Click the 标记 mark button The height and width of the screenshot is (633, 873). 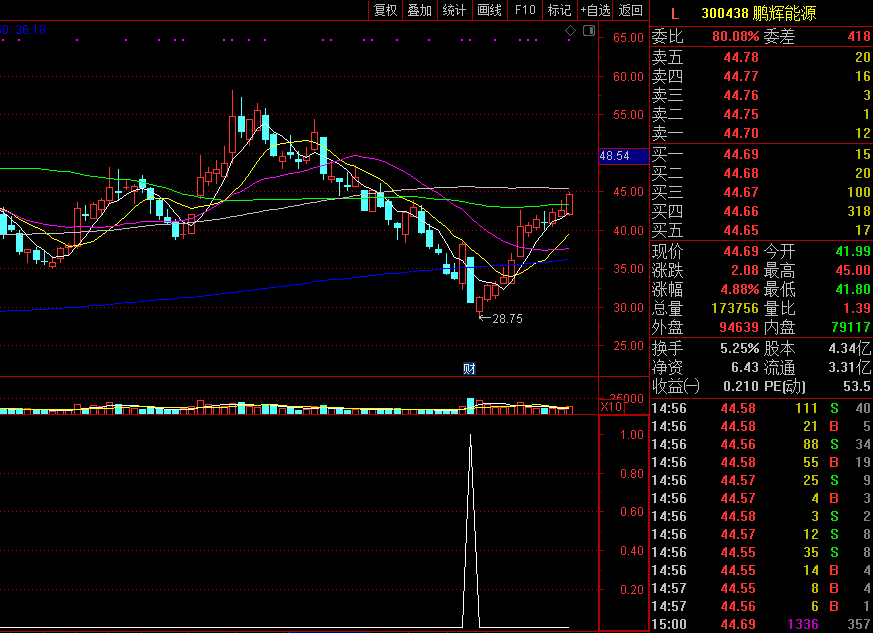click(x=559, y=10)
